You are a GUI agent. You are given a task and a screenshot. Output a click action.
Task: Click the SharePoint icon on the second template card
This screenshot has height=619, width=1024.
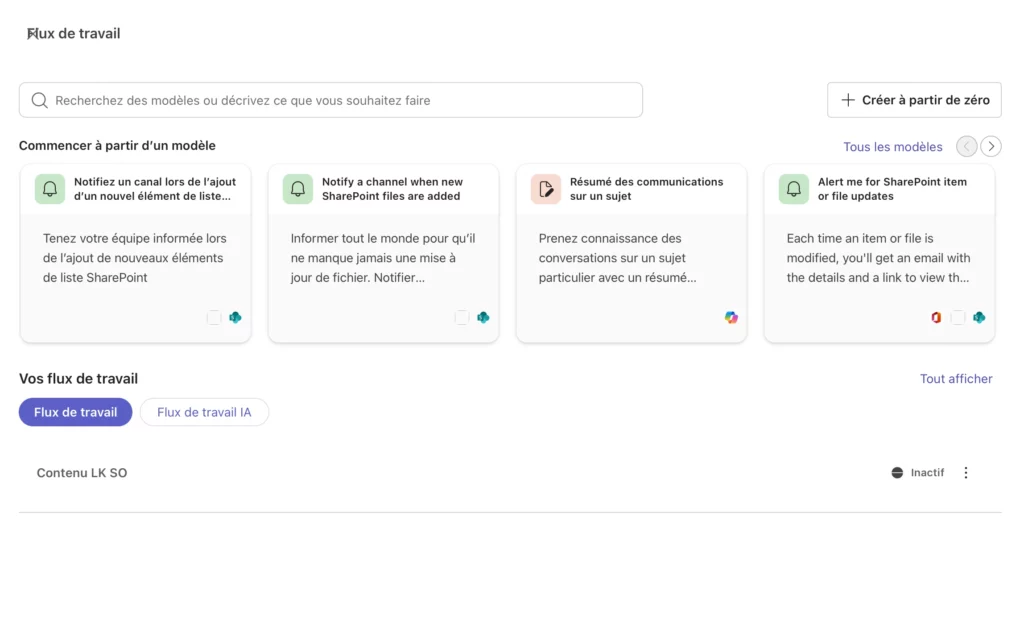click(482, 317)
